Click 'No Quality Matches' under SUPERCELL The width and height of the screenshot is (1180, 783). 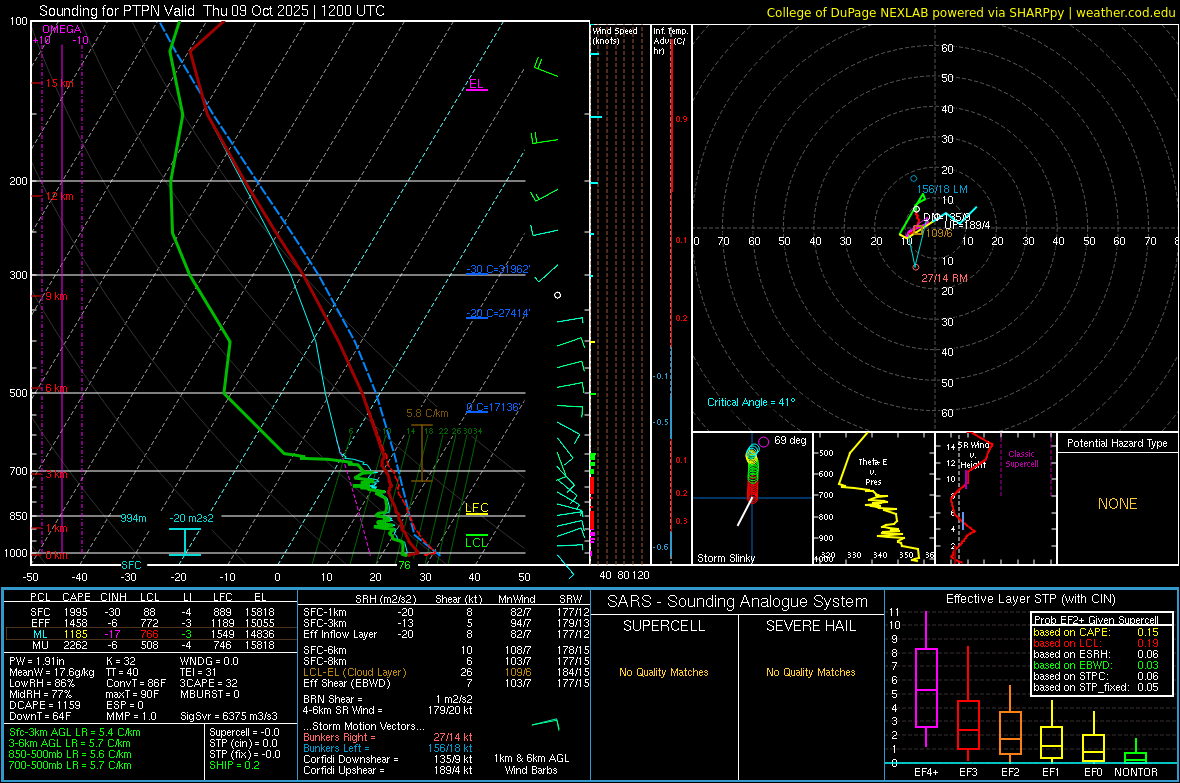[664, 672]
